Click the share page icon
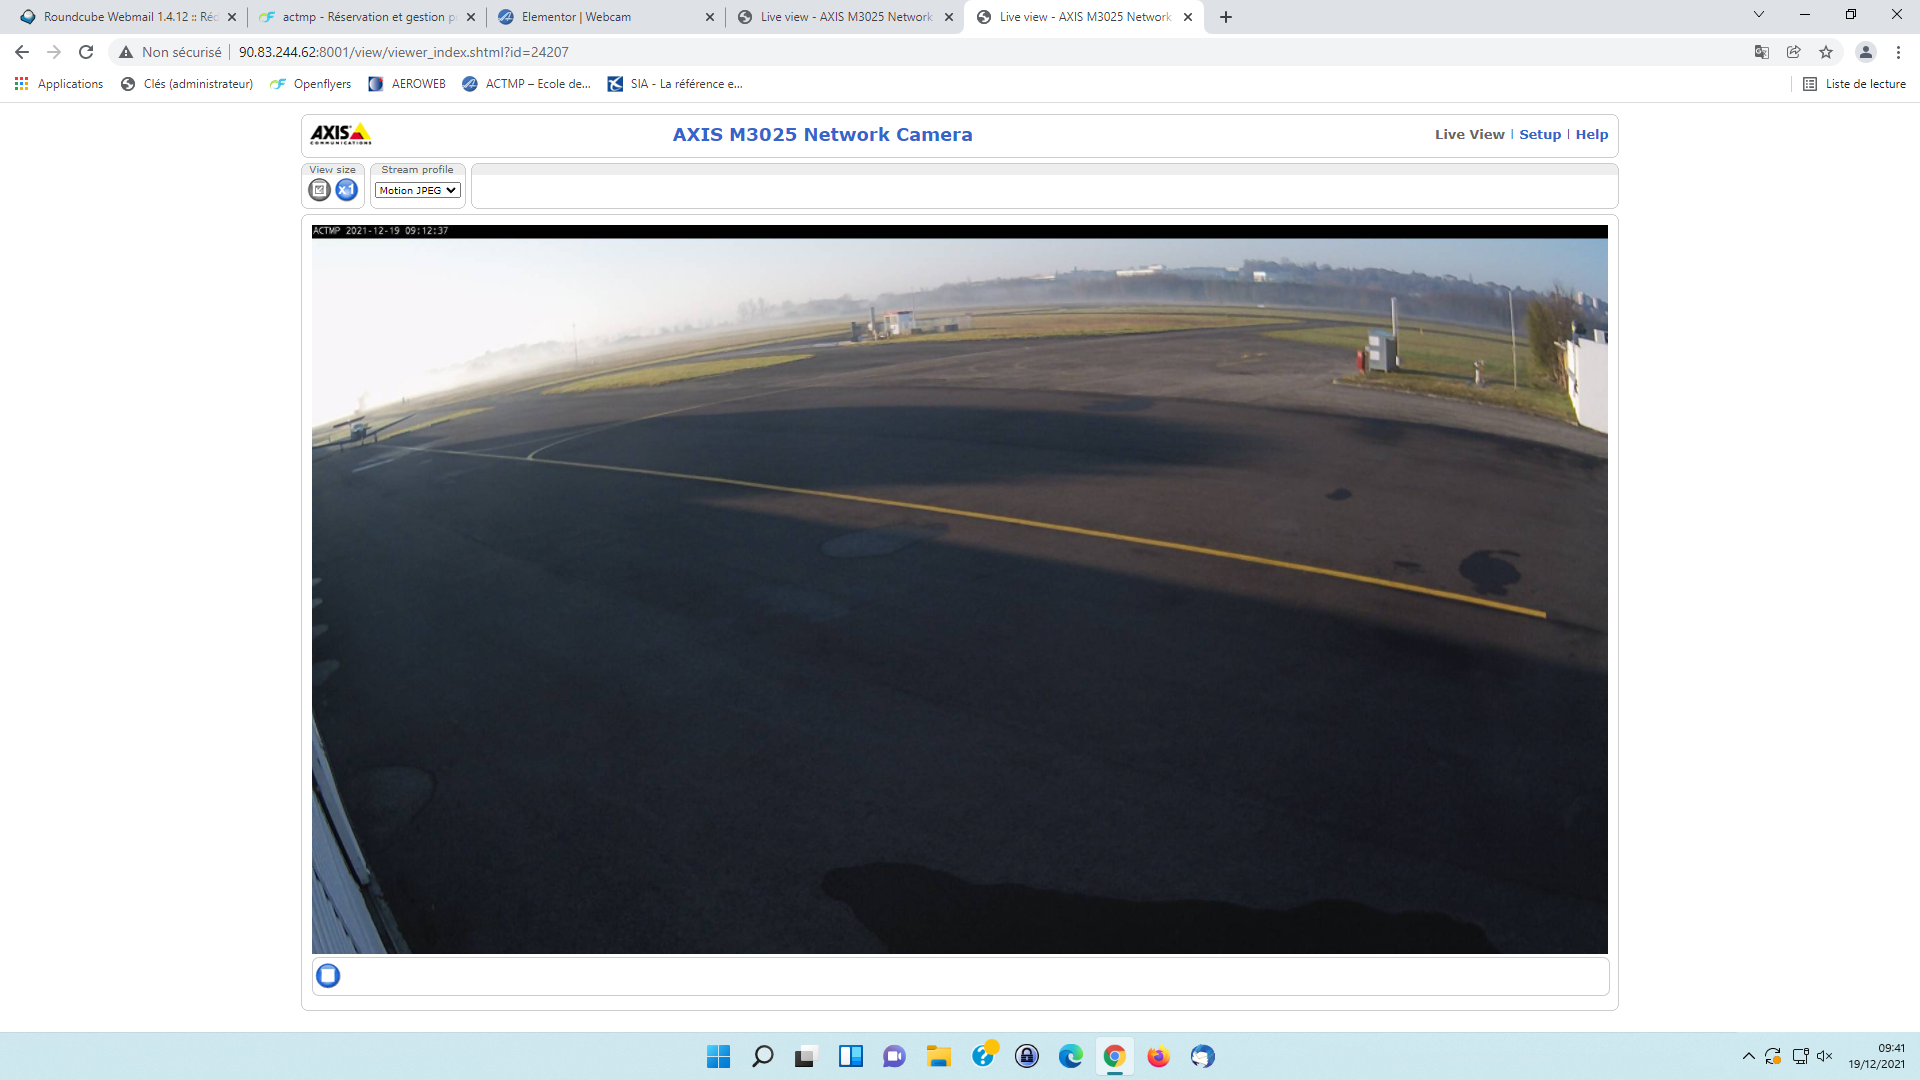 point(1794,52)
